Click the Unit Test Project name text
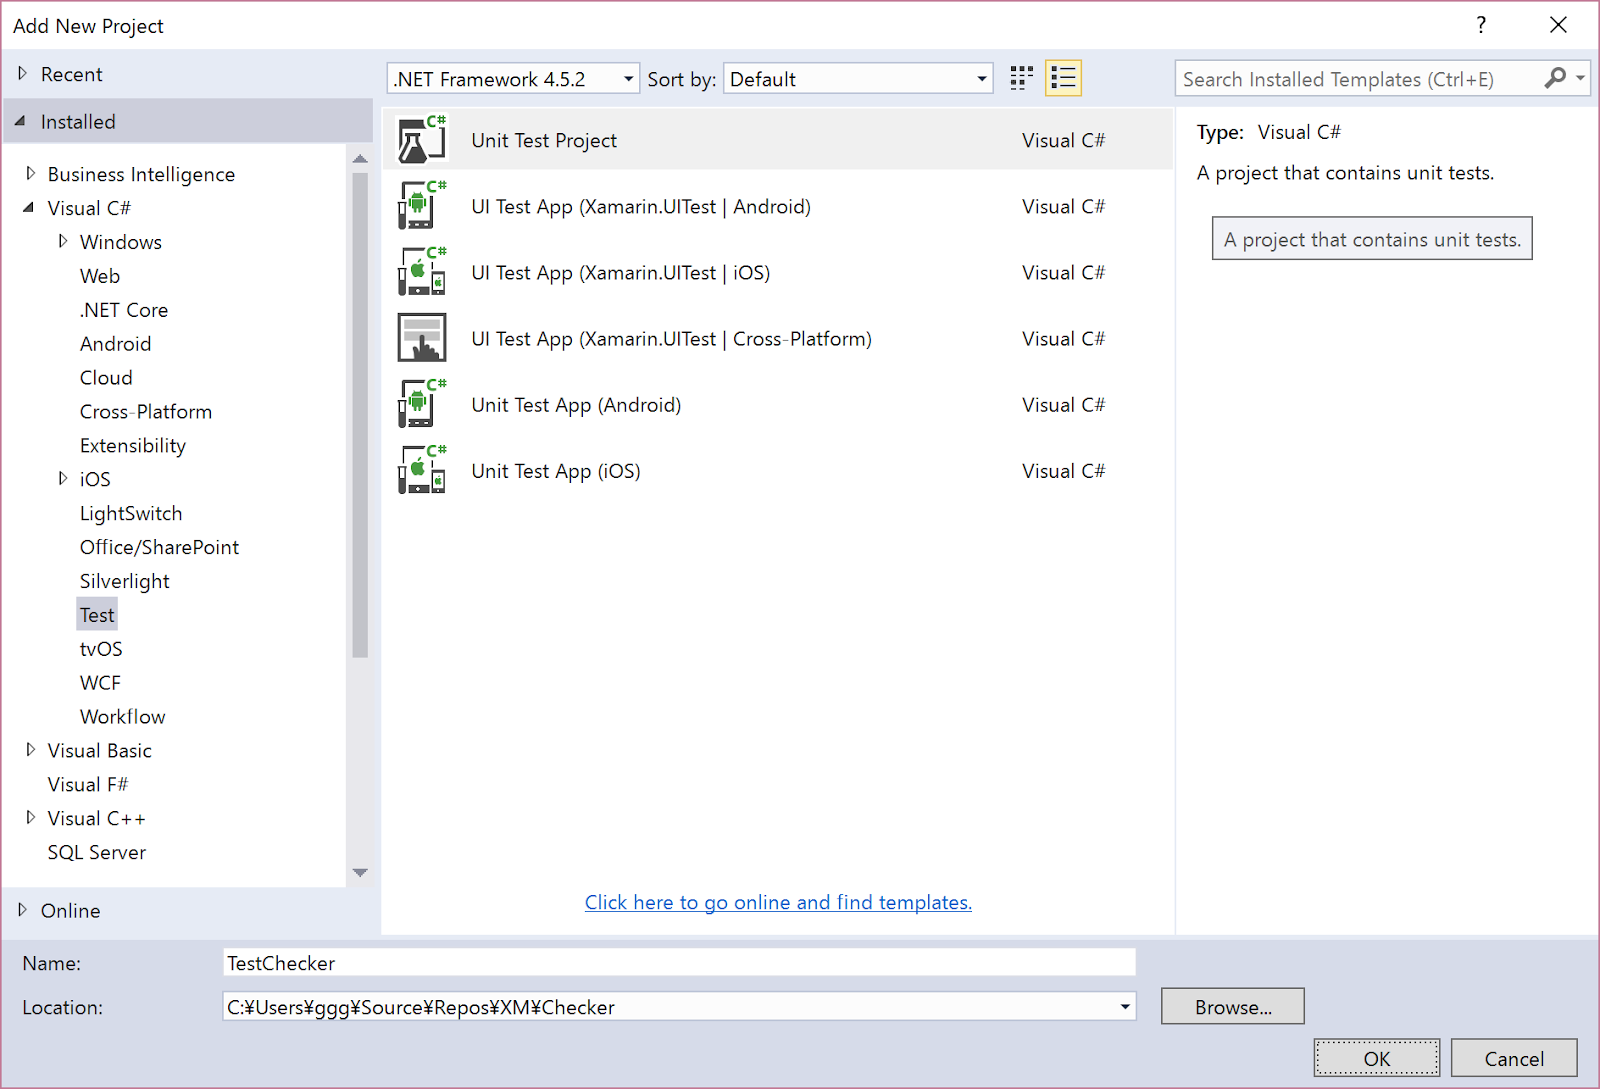 [x=544, y=141]
